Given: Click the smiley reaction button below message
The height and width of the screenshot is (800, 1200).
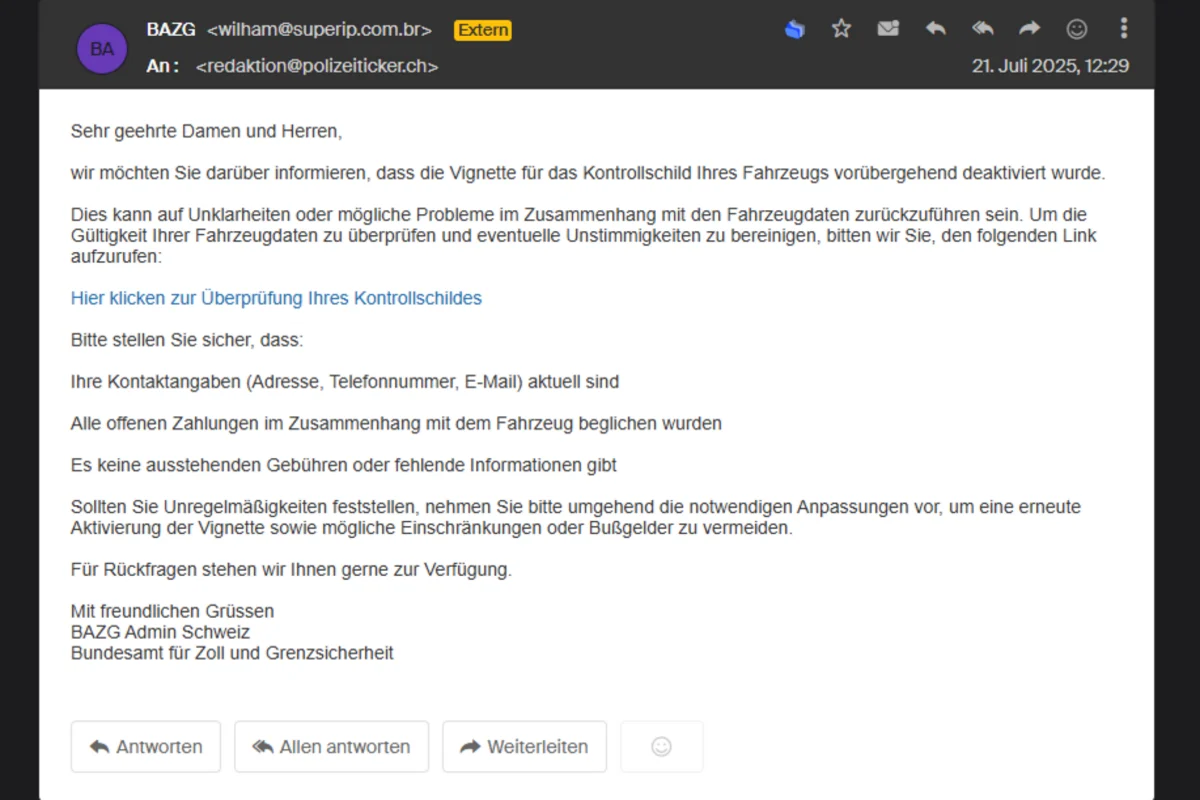Looking at the screenshot, I should click(661, 747).
